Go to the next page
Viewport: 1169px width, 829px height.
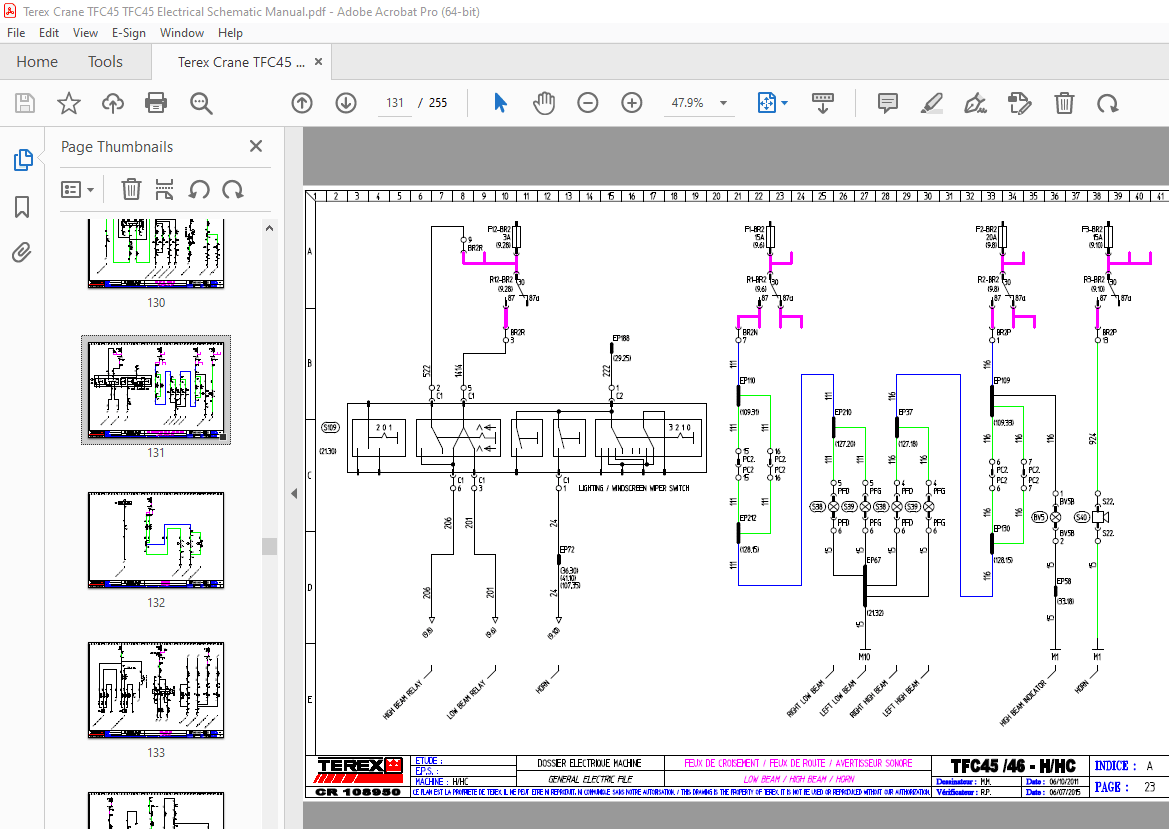[345, 102]
